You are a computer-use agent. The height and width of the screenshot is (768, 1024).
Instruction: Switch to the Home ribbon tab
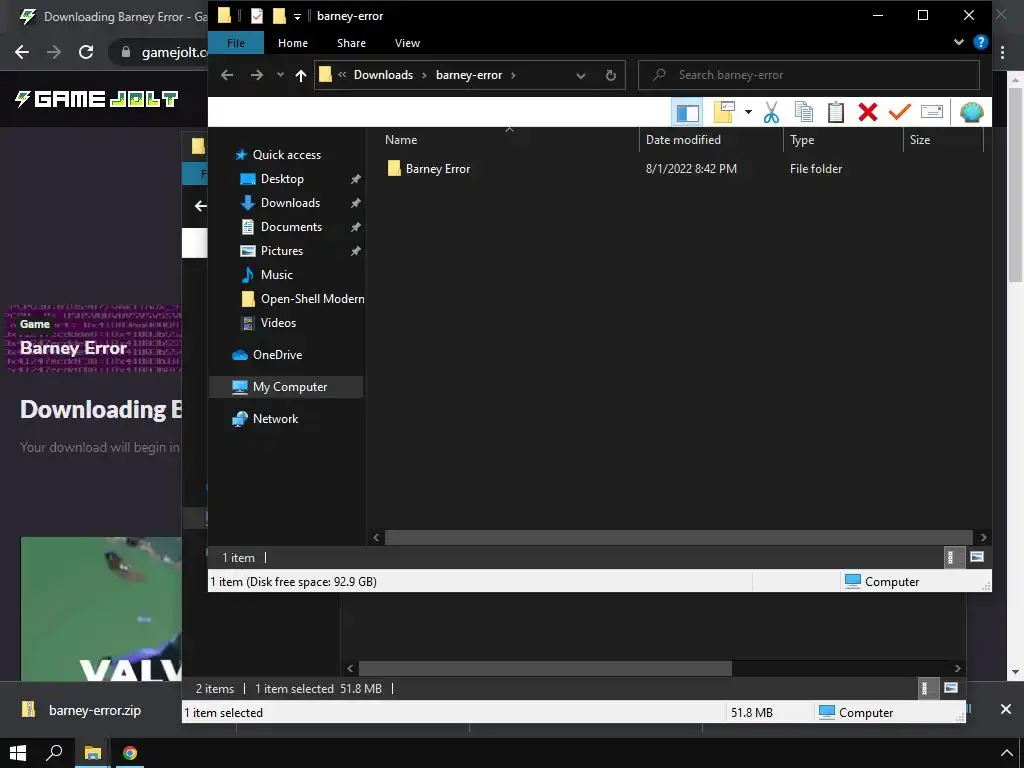coord(293,43)
